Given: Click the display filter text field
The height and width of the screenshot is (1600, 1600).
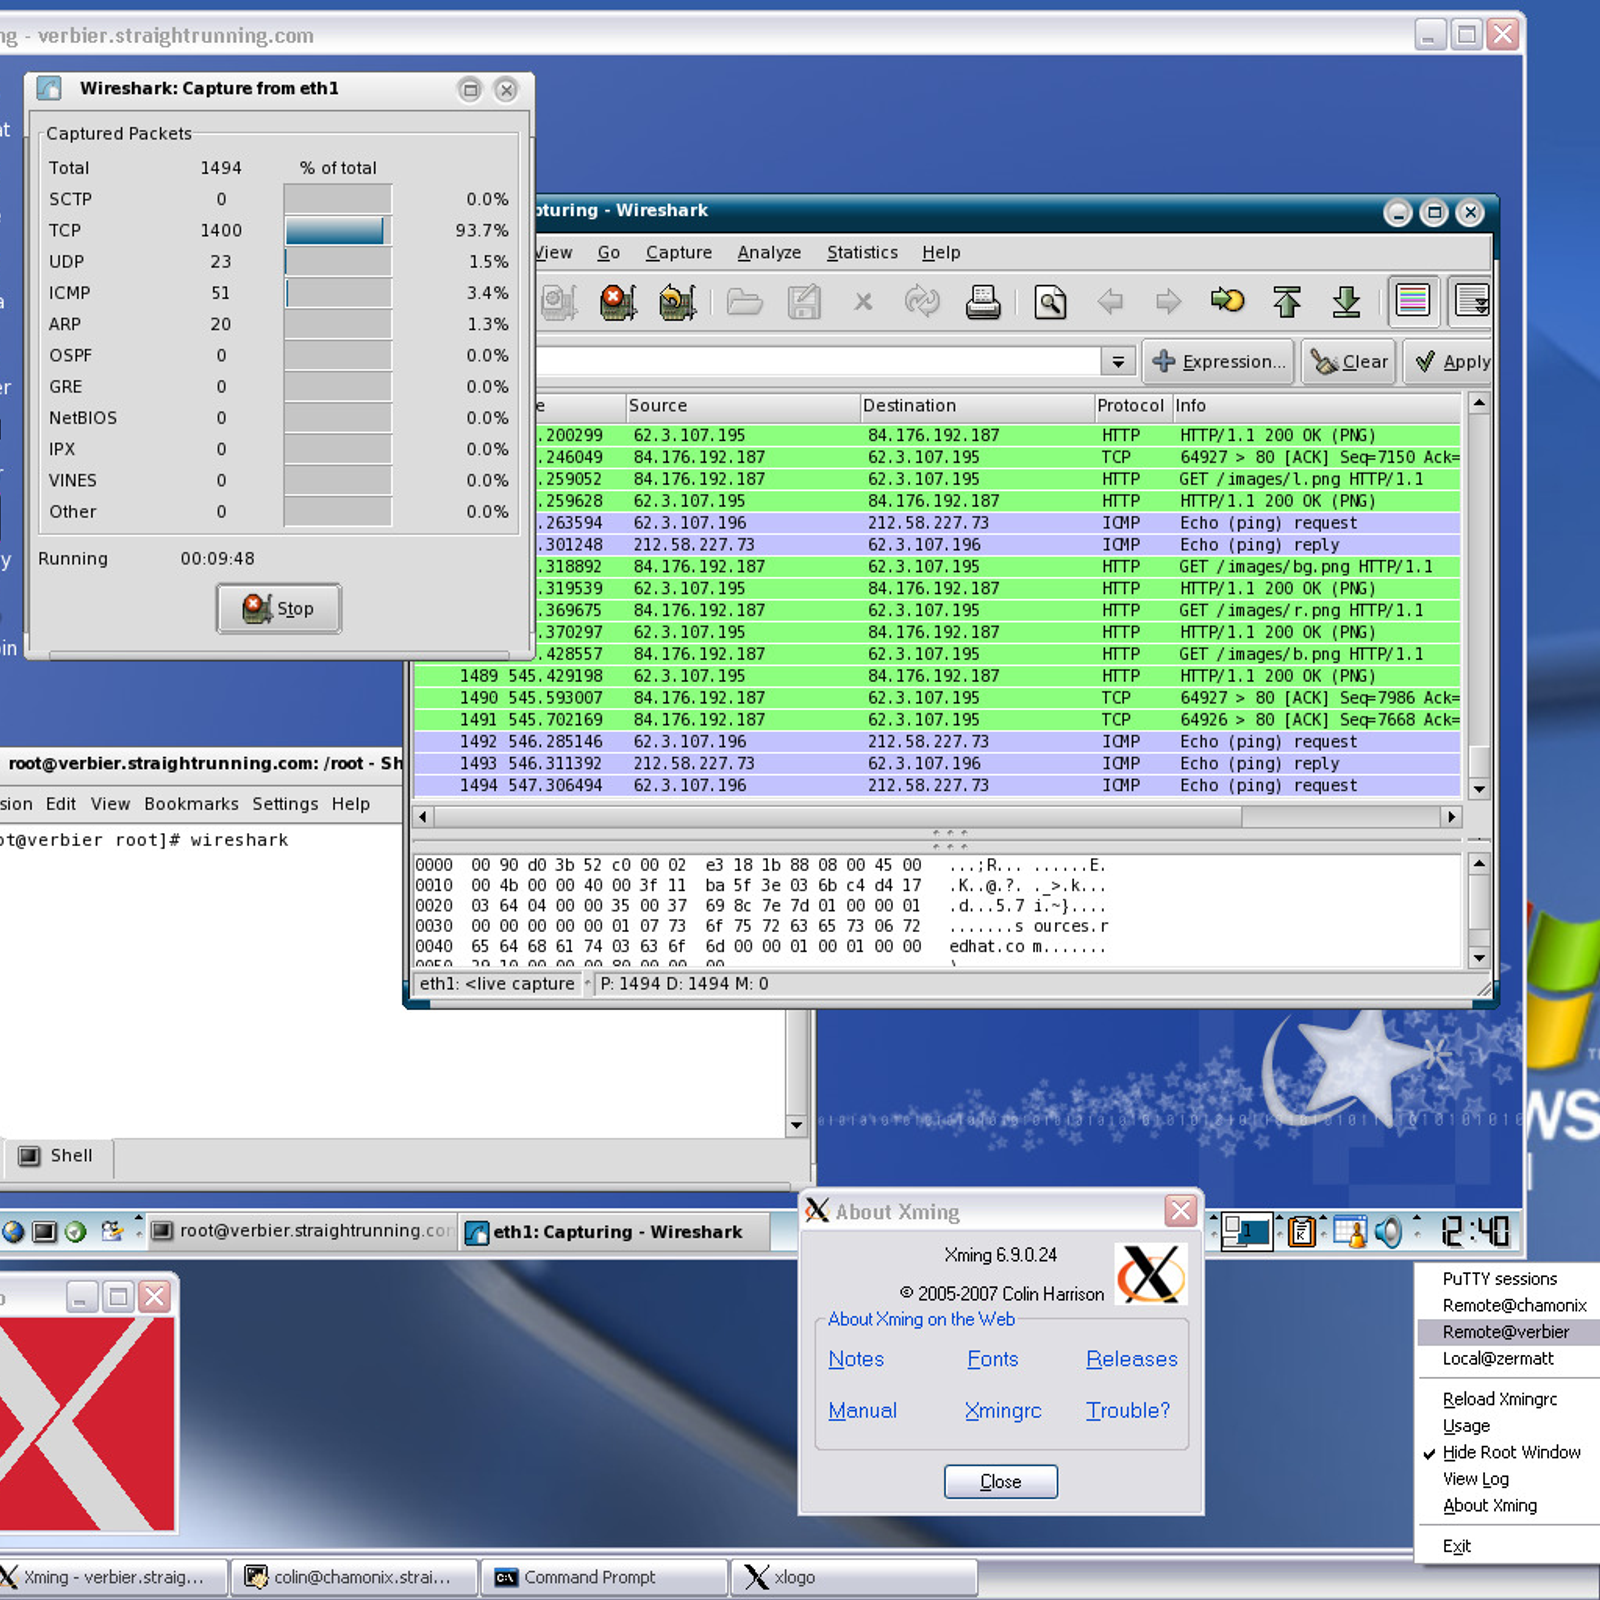Looking at the screenshot, I should [x=817, y=362].
